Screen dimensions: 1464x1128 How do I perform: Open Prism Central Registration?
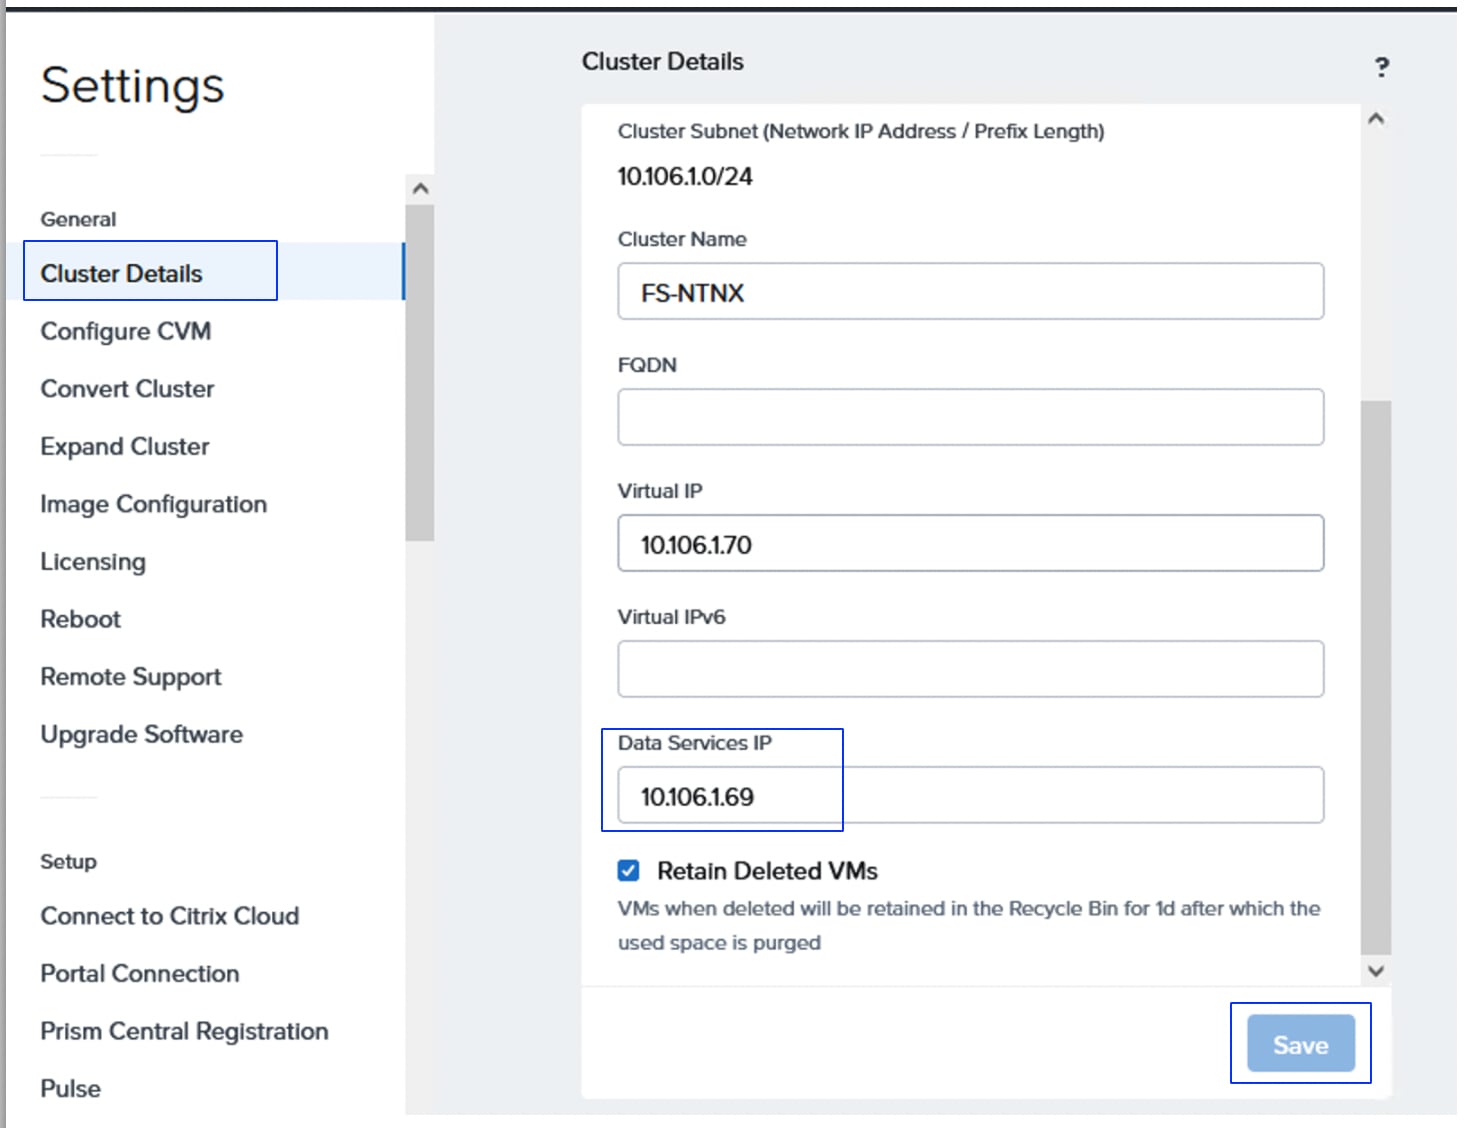184,1031
